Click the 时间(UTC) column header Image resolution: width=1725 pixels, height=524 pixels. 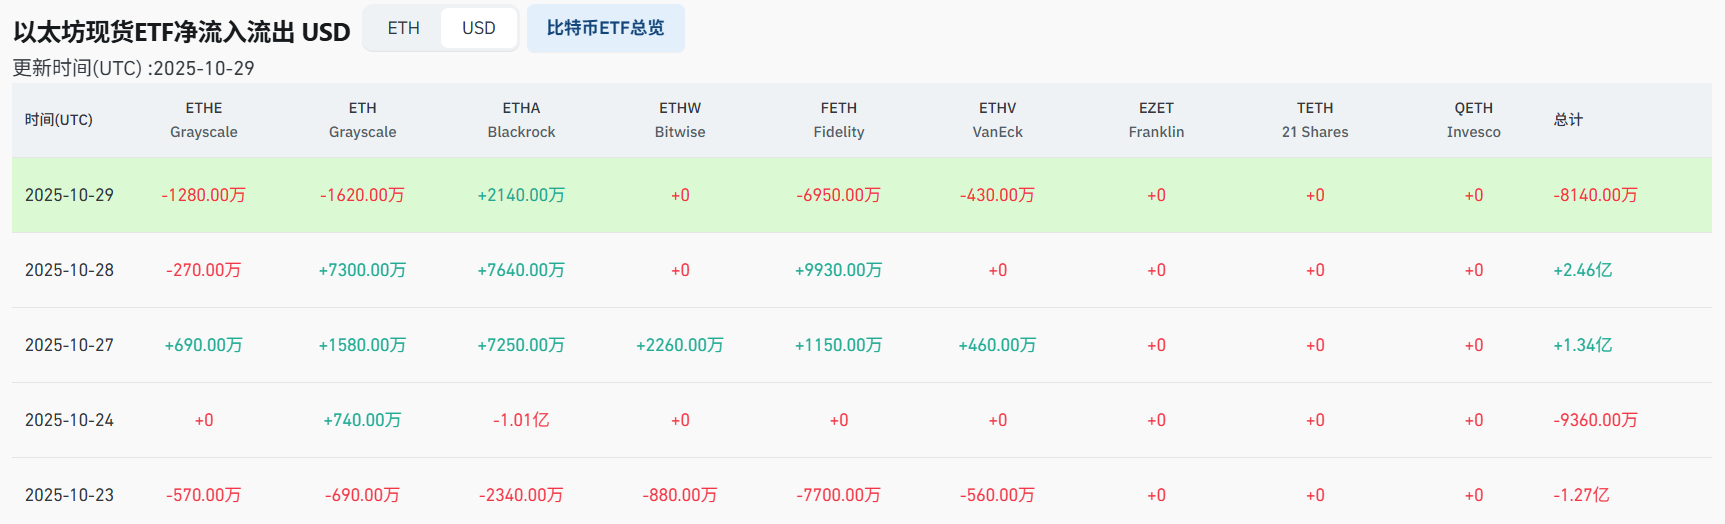pyautogui.click(x=59, y=120)
